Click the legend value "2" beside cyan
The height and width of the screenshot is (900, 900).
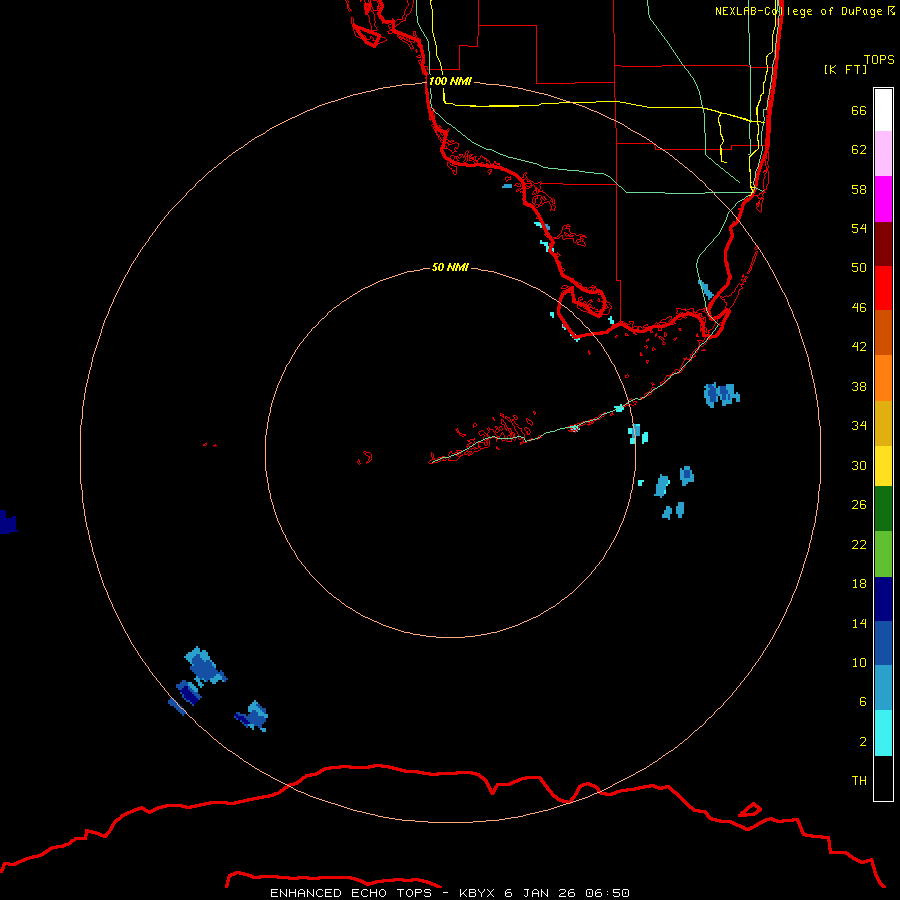pyautogui.click(x=863, y=742)
